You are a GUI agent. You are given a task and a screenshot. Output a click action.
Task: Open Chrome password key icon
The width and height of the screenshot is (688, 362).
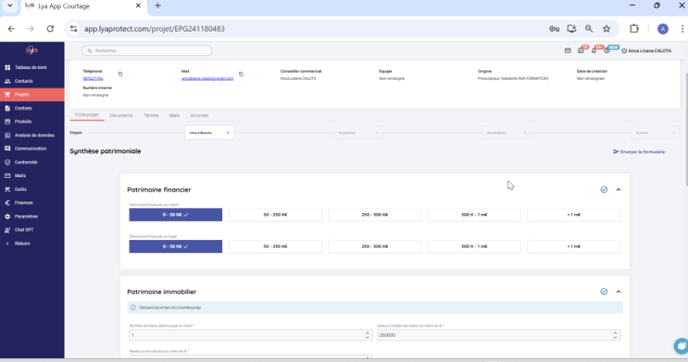pyautogui.click(x=554, y=29)
